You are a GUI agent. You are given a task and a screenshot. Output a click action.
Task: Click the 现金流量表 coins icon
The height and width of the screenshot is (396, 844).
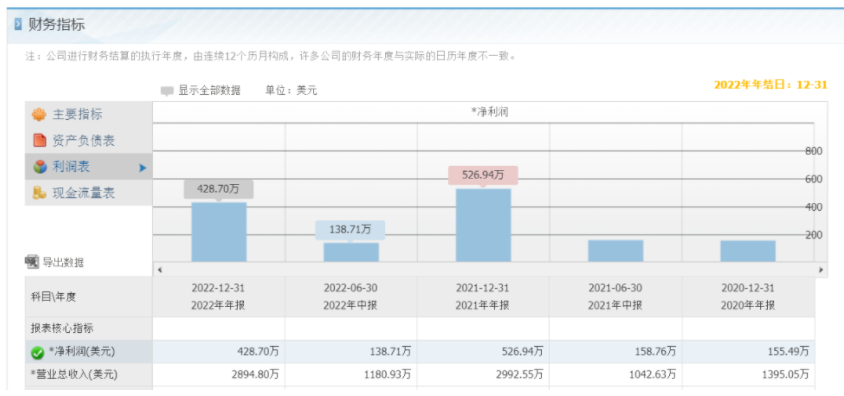pos(39,193)
